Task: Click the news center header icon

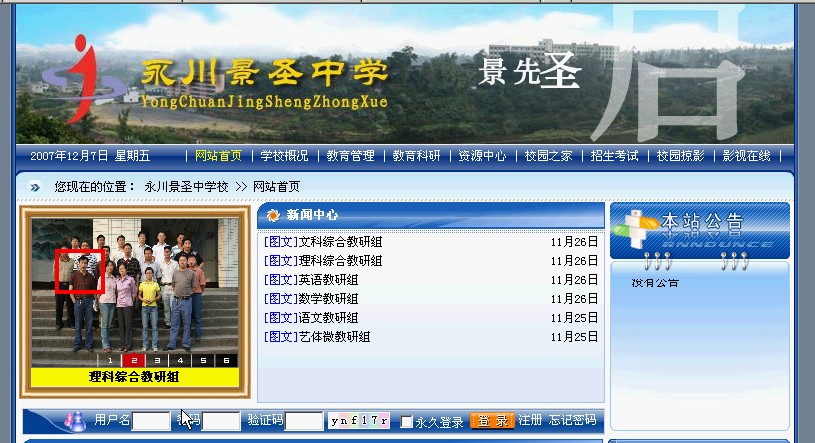Action: click(x=273, y=215)
